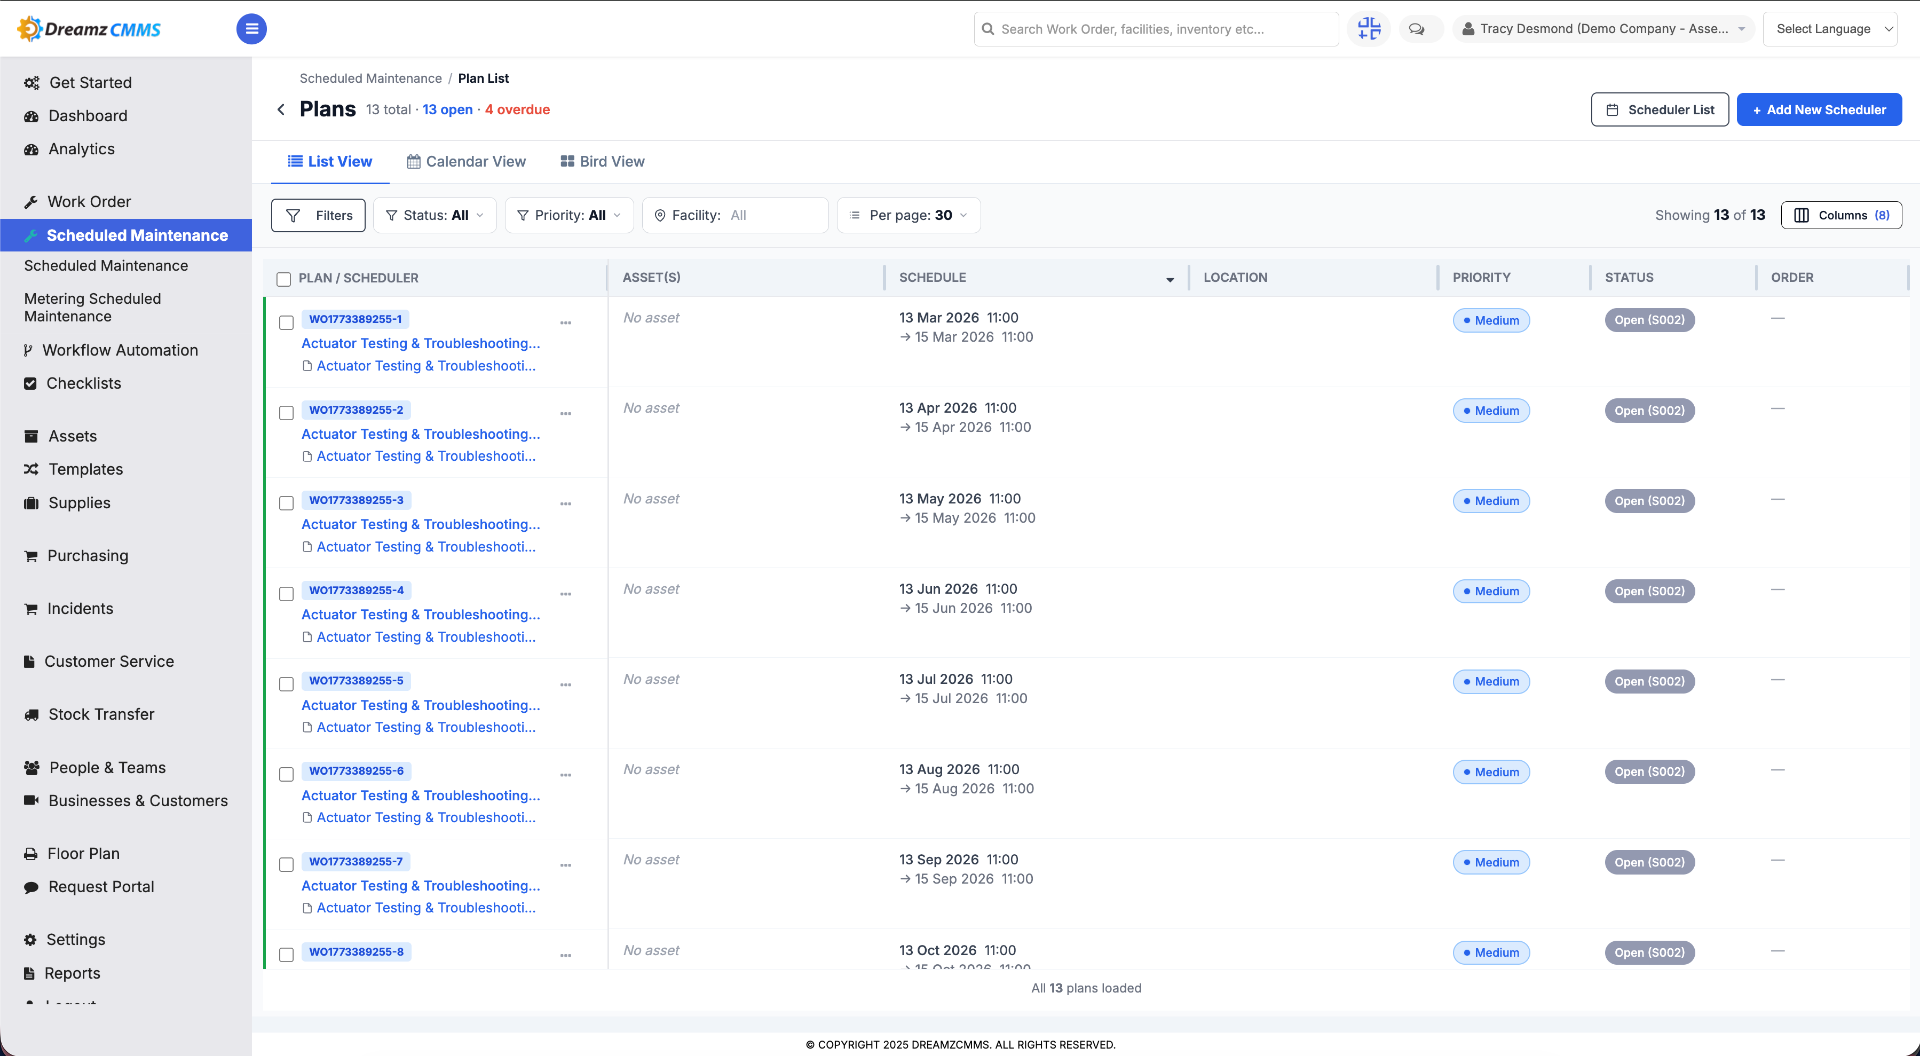The width and height of the screenshot is (1920, 1056).
Task: Open the Priority: All filter dropdown
Action: (569, 215)
